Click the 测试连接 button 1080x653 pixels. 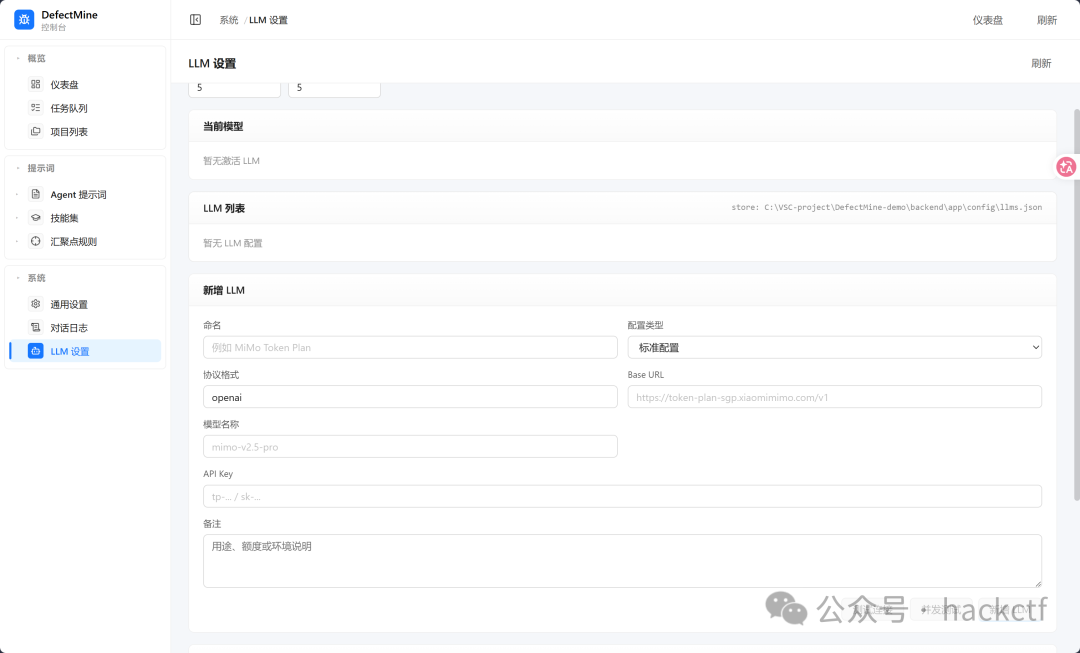click(x=873, y=610)
